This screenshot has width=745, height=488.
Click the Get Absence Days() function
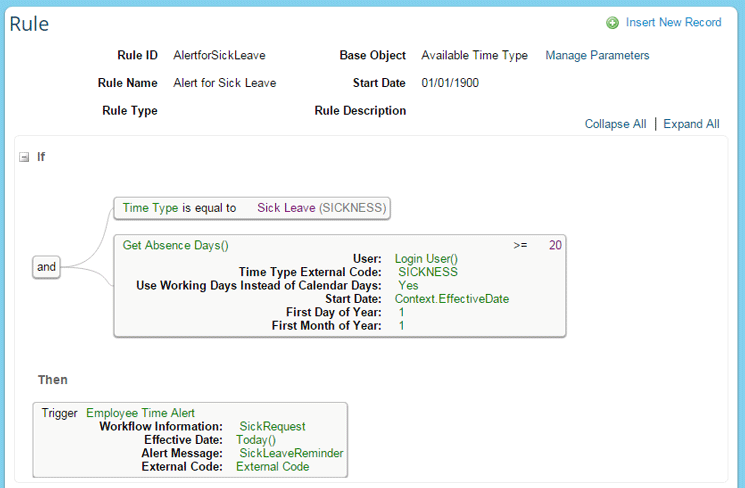(175, 244)
